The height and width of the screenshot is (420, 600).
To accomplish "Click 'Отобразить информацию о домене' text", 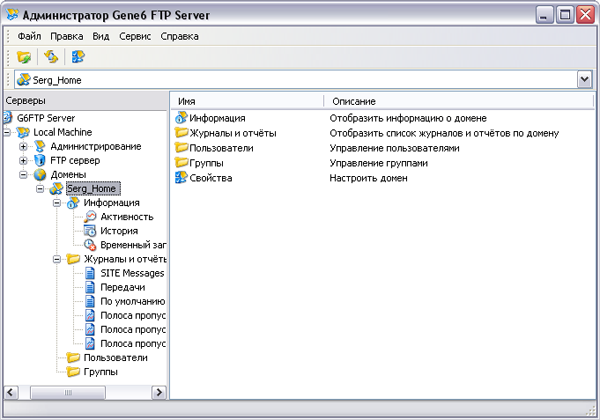I will (x=408, y=118).
